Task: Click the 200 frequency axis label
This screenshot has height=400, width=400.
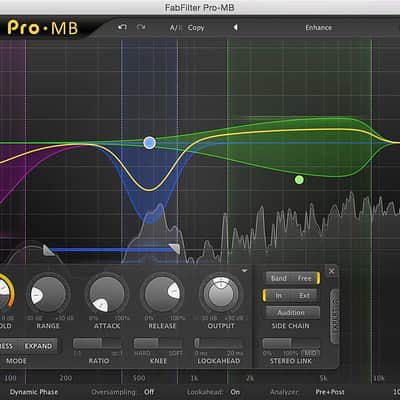Action: (x=66, y=378)
